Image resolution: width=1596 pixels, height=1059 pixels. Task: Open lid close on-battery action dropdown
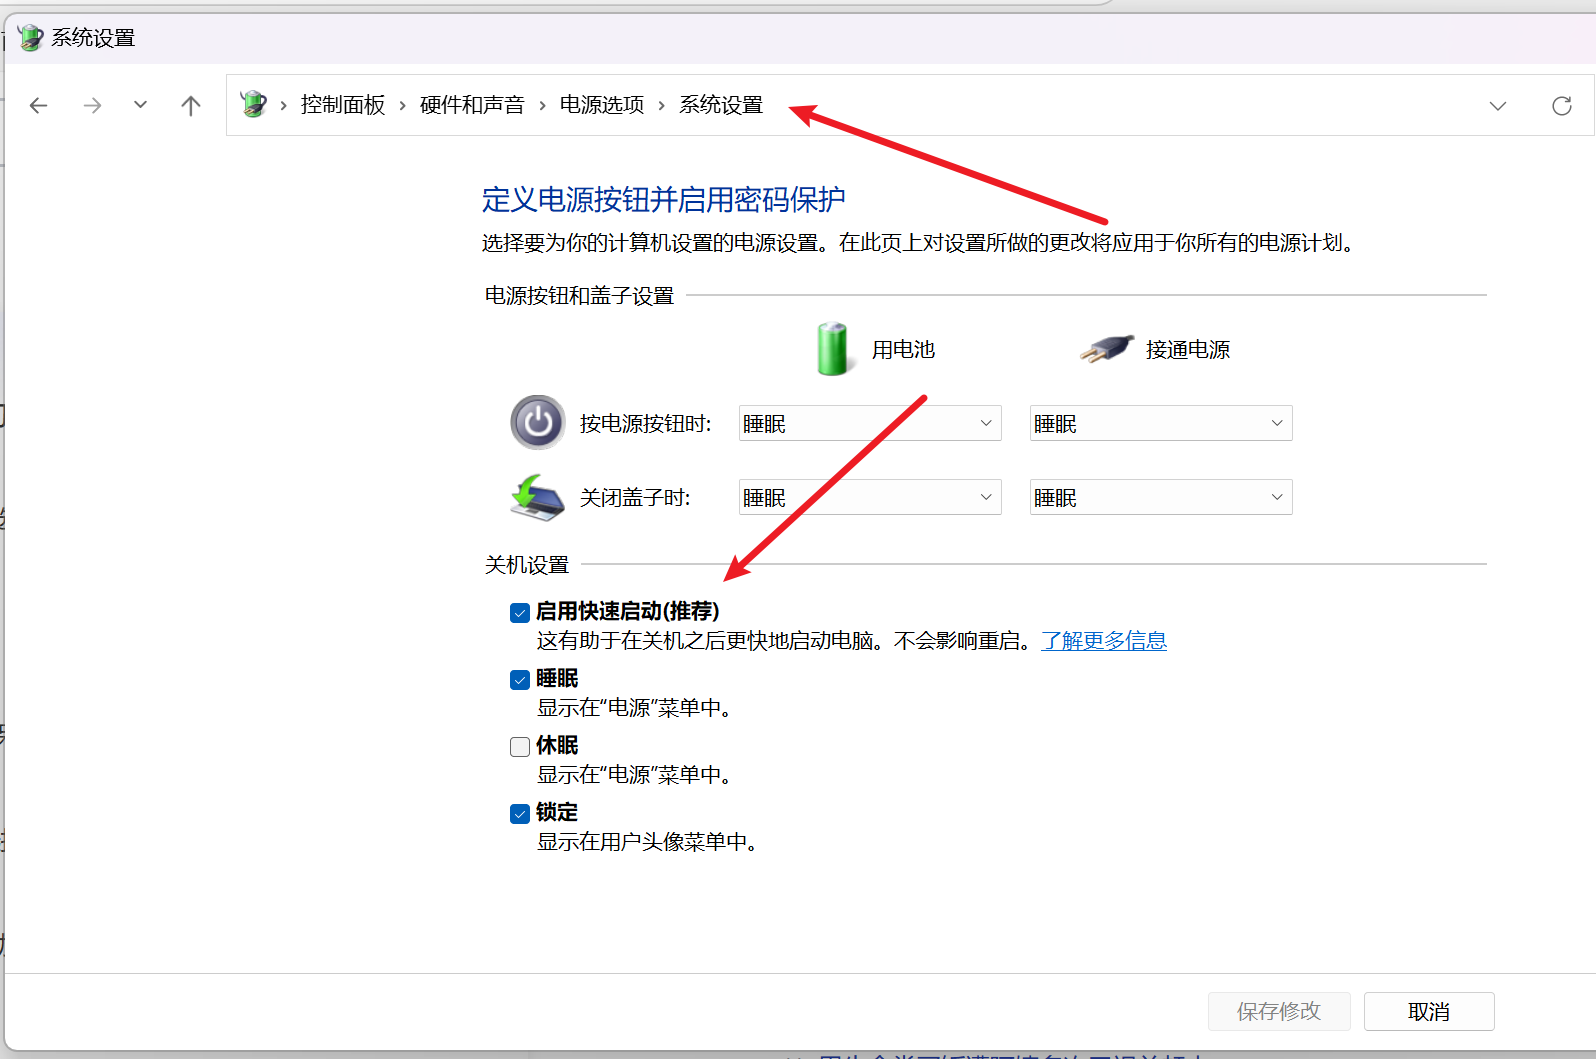tap(870, 497)
